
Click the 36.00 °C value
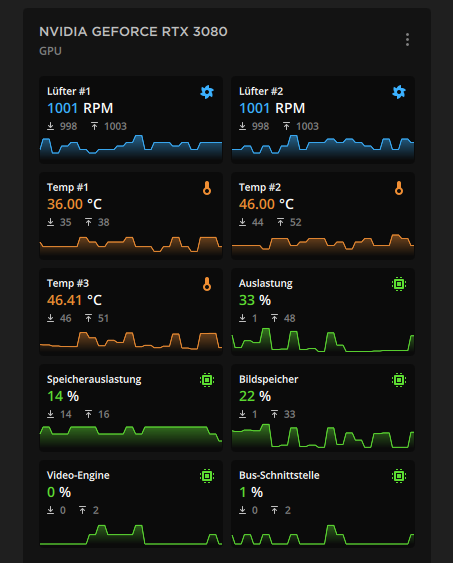(x=74, y=204)
